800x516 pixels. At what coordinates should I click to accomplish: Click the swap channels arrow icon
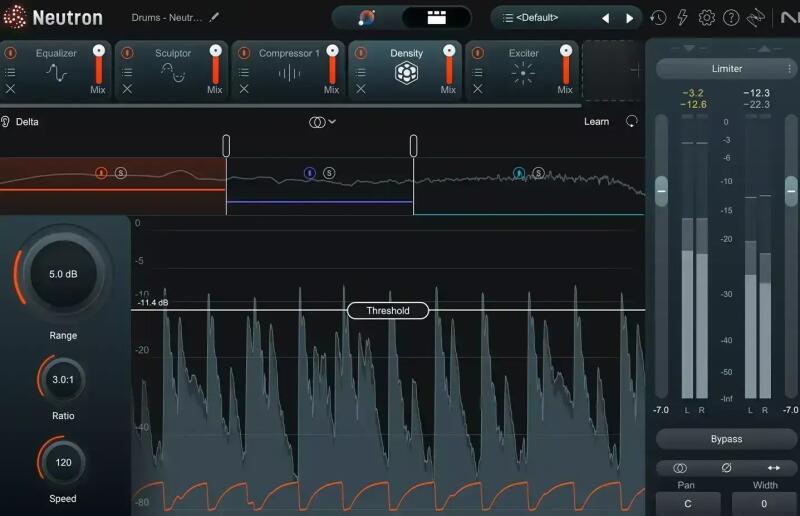pos(774,468)
